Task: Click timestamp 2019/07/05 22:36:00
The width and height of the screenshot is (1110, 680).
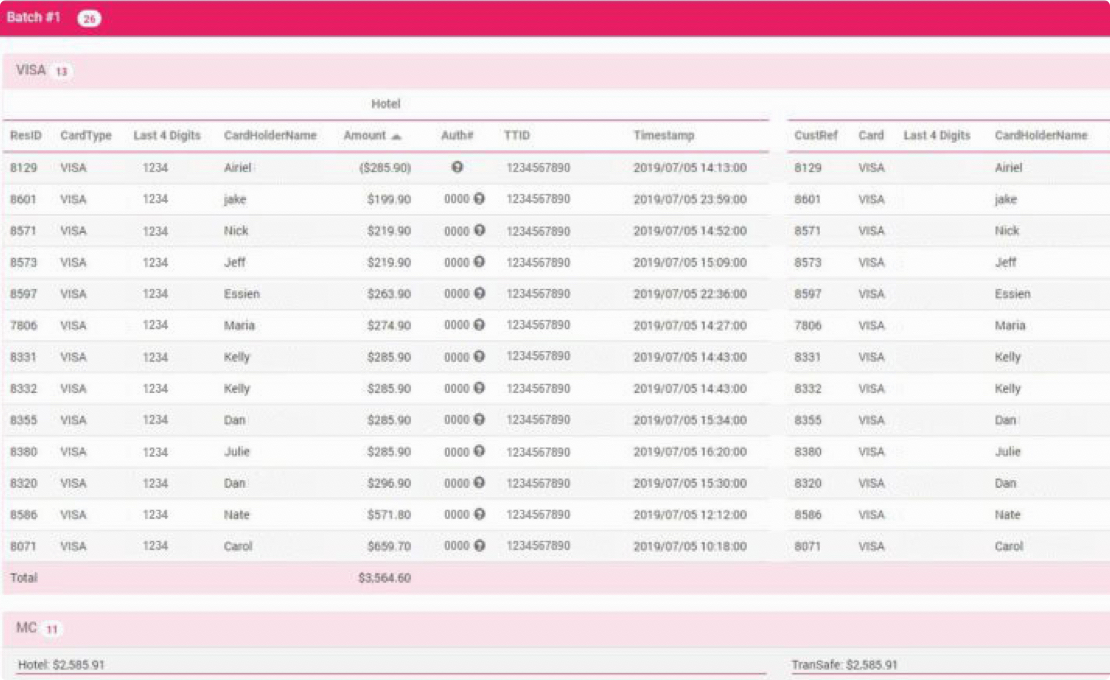Action: 690,294
